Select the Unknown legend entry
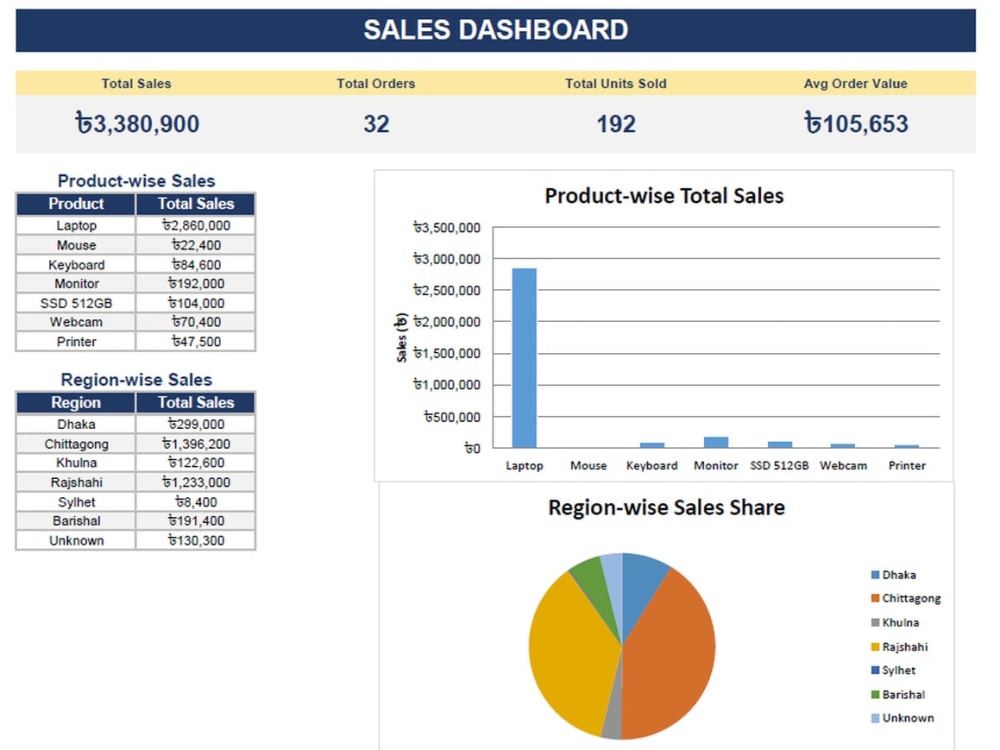The height and width of the screenshot is (750, 1000). (902, 718)
